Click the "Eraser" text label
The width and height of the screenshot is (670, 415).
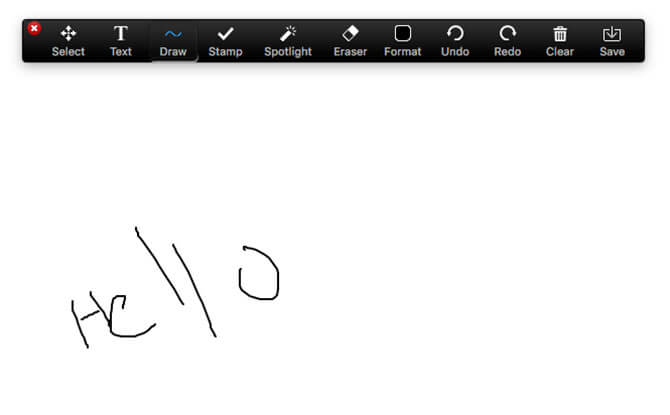(x=350, y=52)
